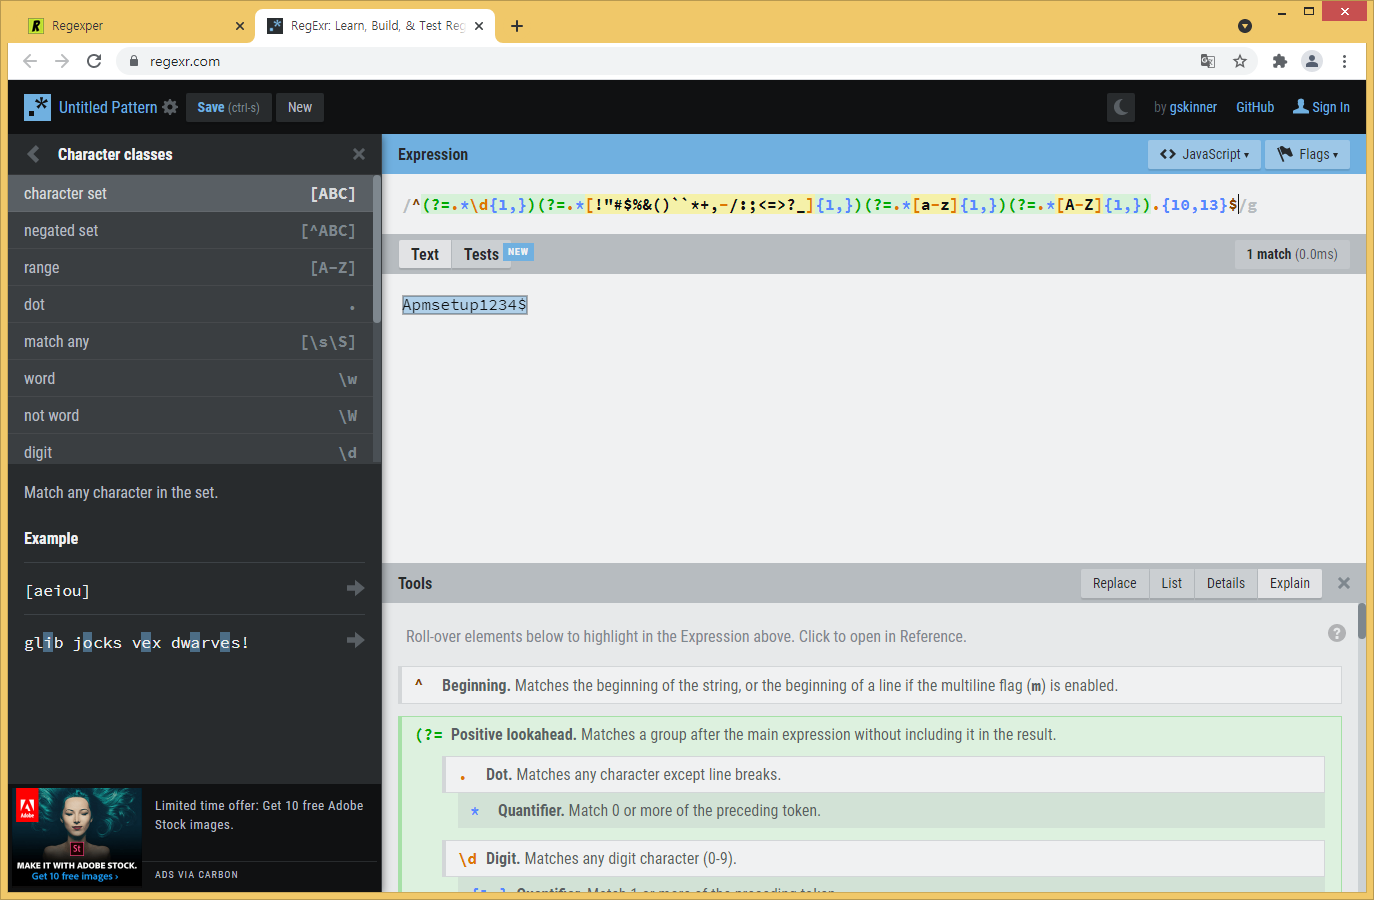
Task: Select not word reference item
Action: click(190, 415)
